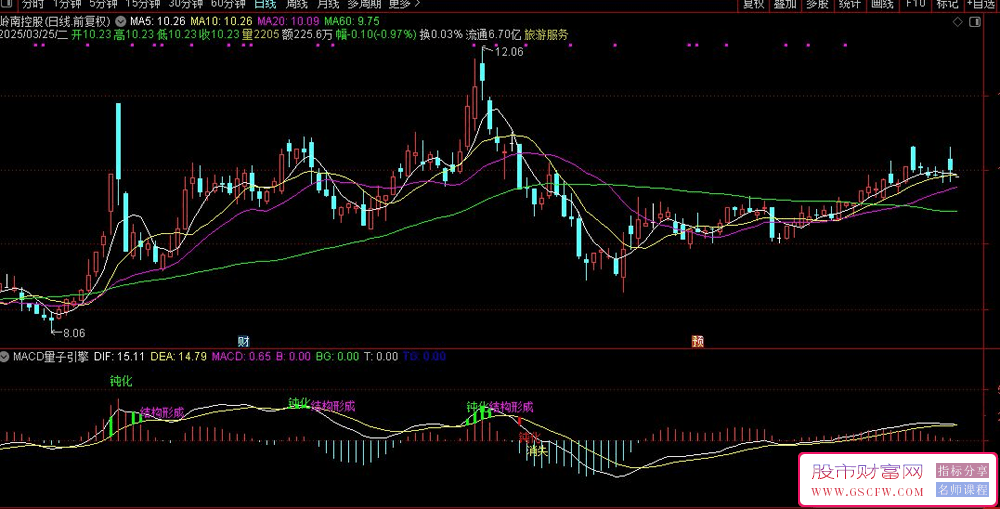Click the 统计 statistics button
This screenshot has height=509, width=1000.
pyautogui.click(x=849, y=4)
